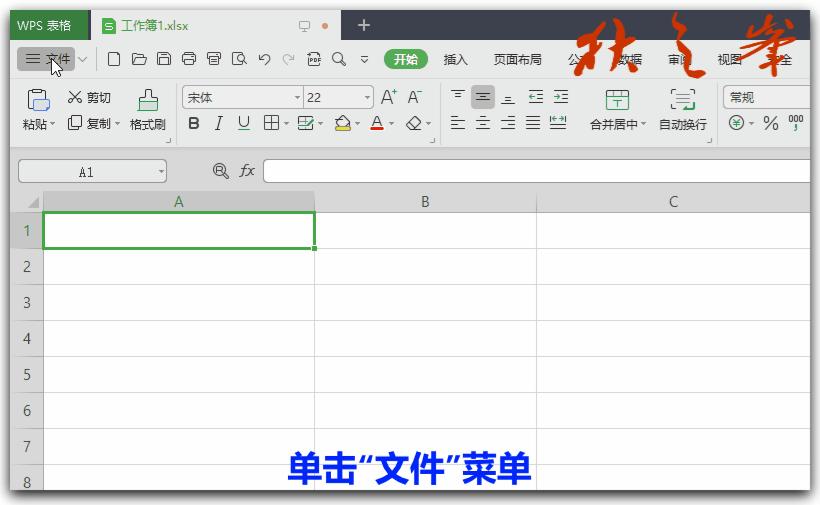Align text to top icon
The image size is (820, 505).
pyautogui.click(x=458, y=96)
